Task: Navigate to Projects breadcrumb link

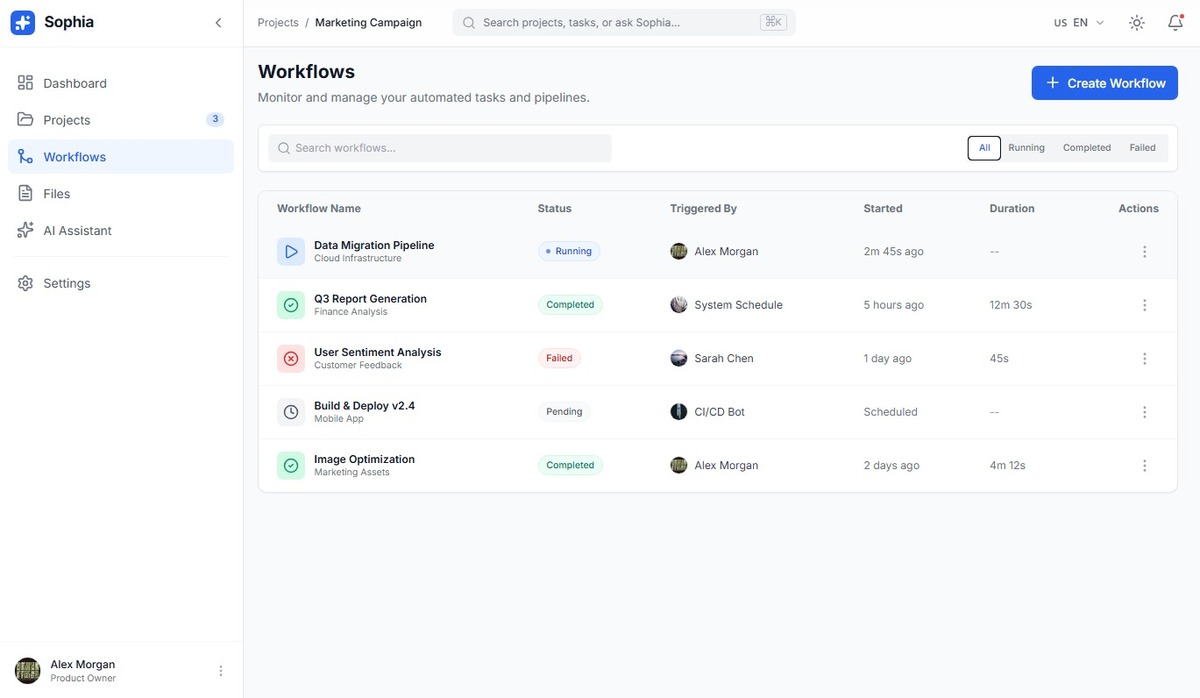Action: [278, 23]
